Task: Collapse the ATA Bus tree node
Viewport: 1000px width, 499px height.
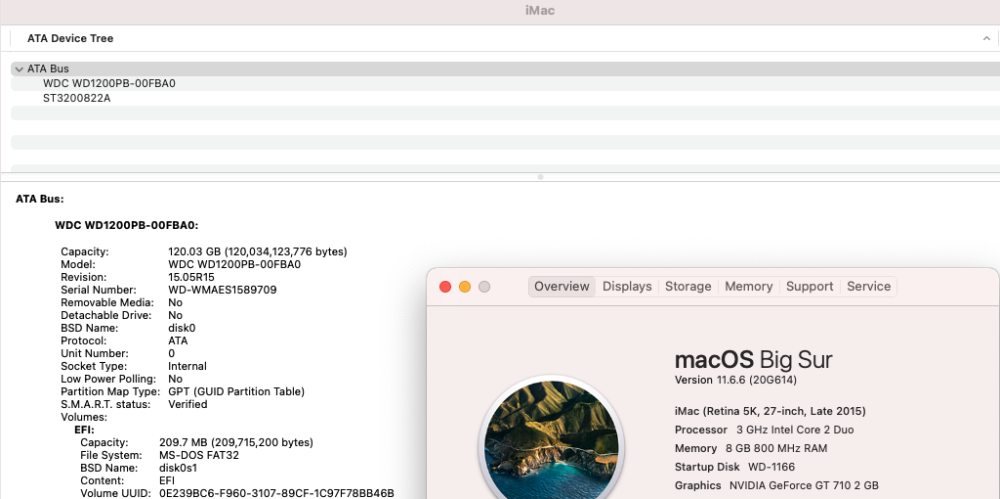Action: pos(19,69)
